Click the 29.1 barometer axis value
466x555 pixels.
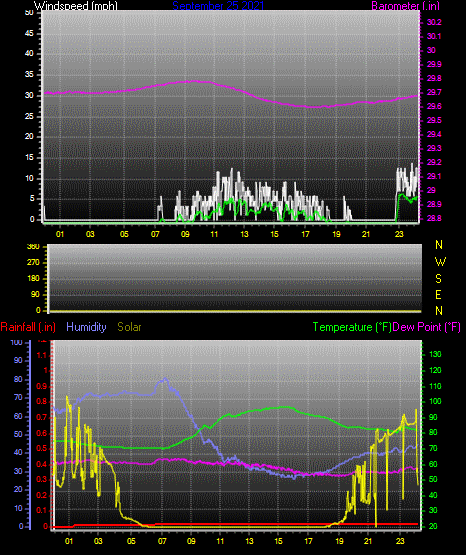tap(434, 176)
